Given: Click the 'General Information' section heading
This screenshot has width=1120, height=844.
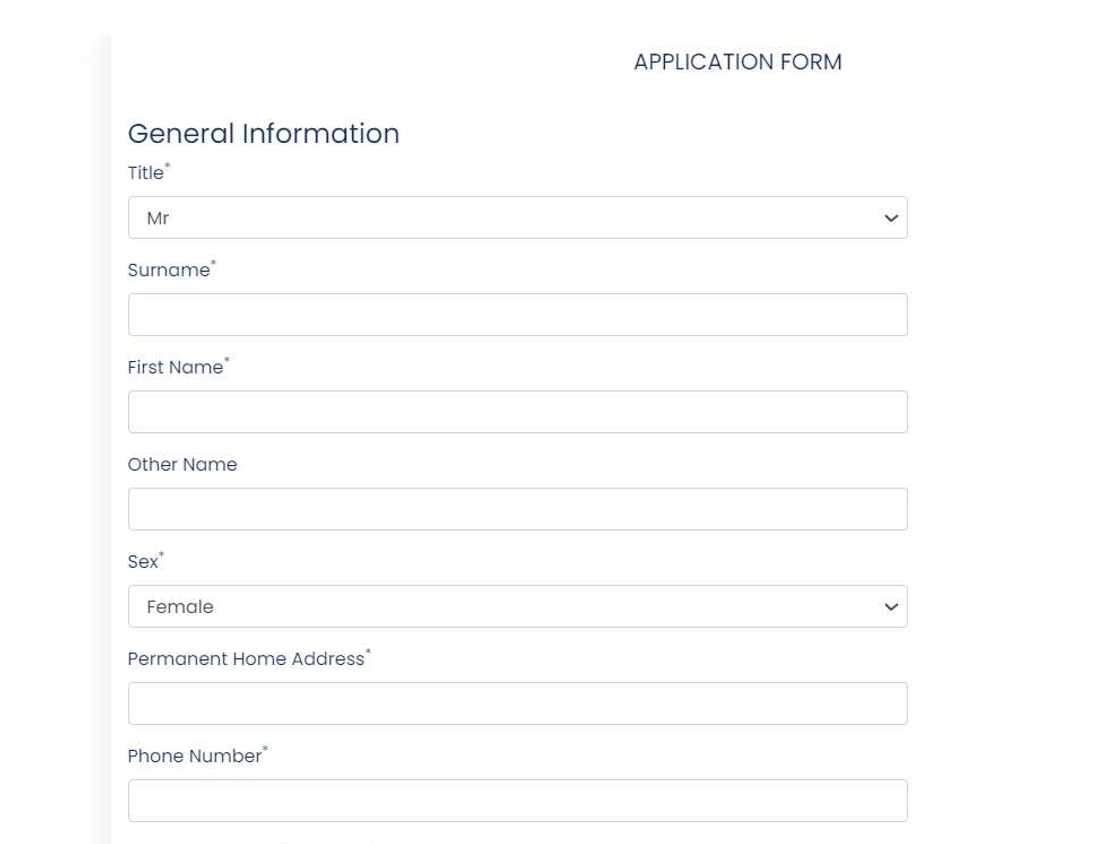Looking at the screenshot, I should pos(263,133).
